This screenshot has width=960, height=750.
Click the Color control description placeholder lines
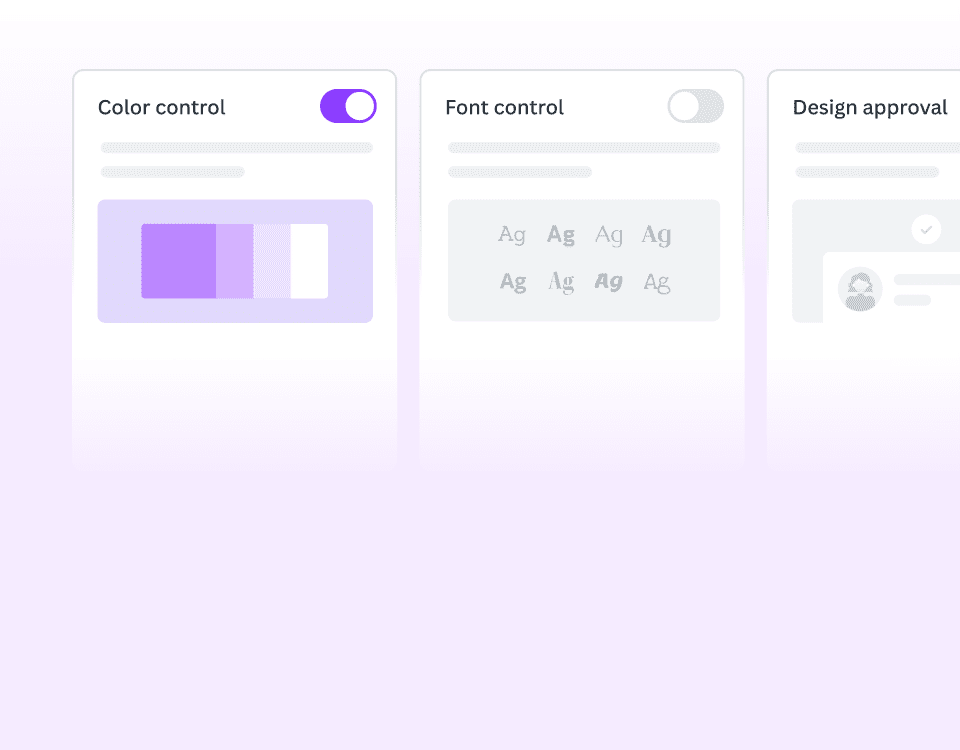(x=236, y=159)
